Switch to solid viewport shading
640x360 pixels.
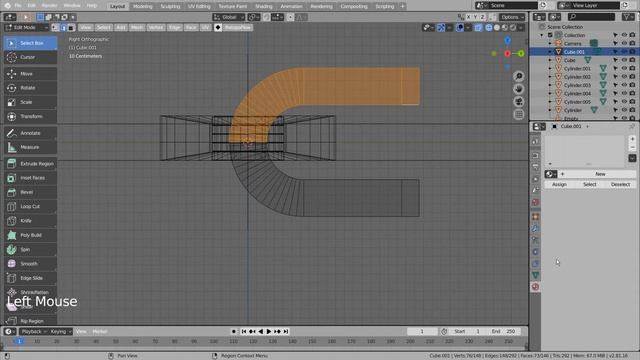coord(497,27)
